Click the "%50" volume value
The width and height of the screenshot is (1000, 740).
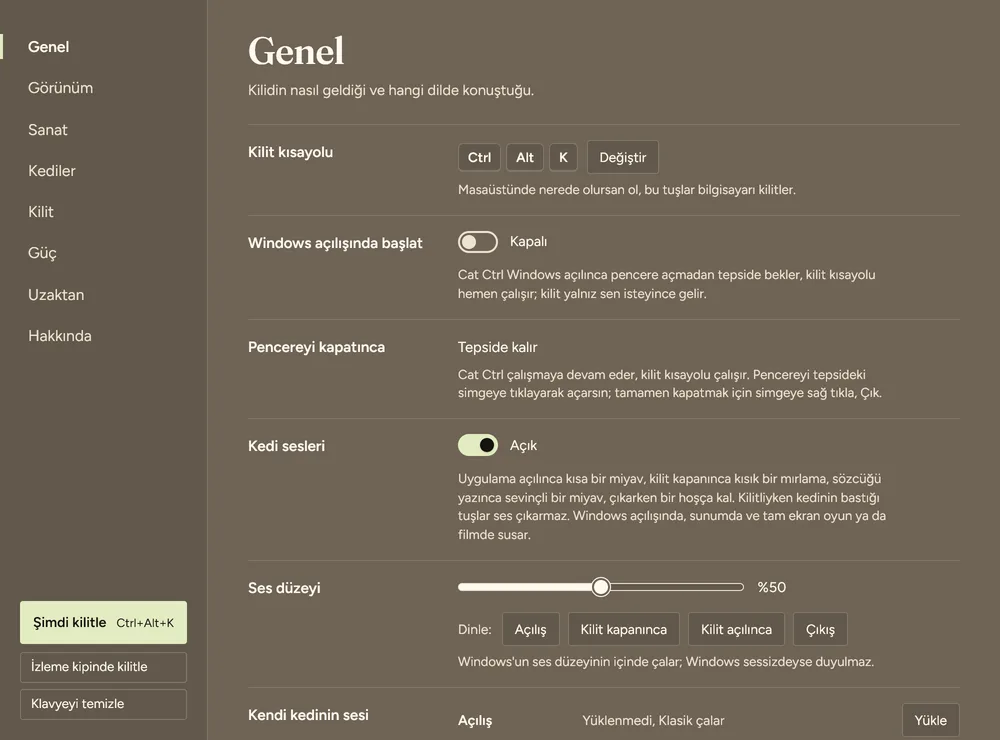pos(772,587)
